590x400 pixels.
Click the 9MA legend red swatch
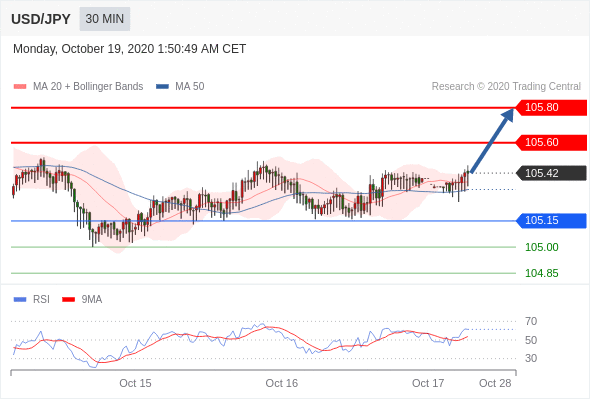point(68,300)
